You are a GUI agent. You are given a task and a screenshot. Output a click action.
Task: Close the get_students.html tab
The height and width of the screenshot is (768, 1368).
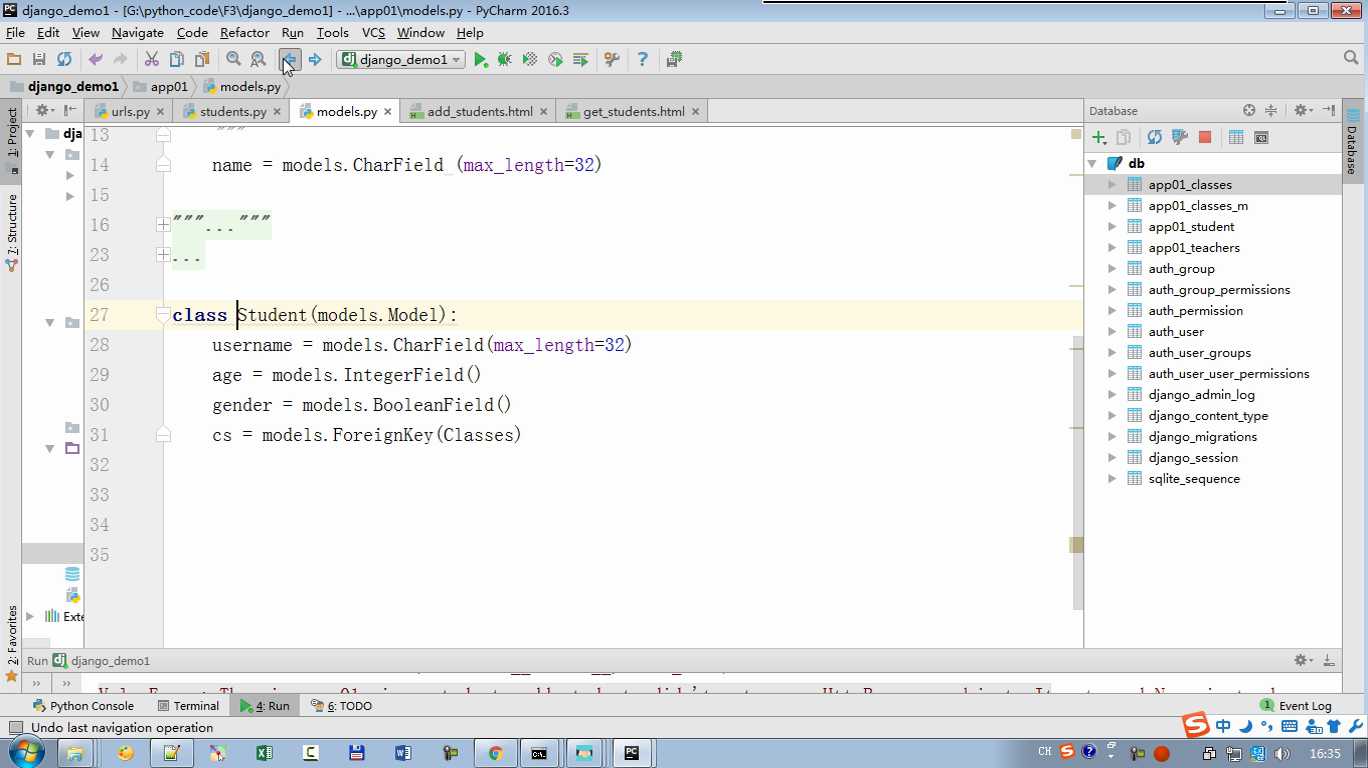(695, 111)
